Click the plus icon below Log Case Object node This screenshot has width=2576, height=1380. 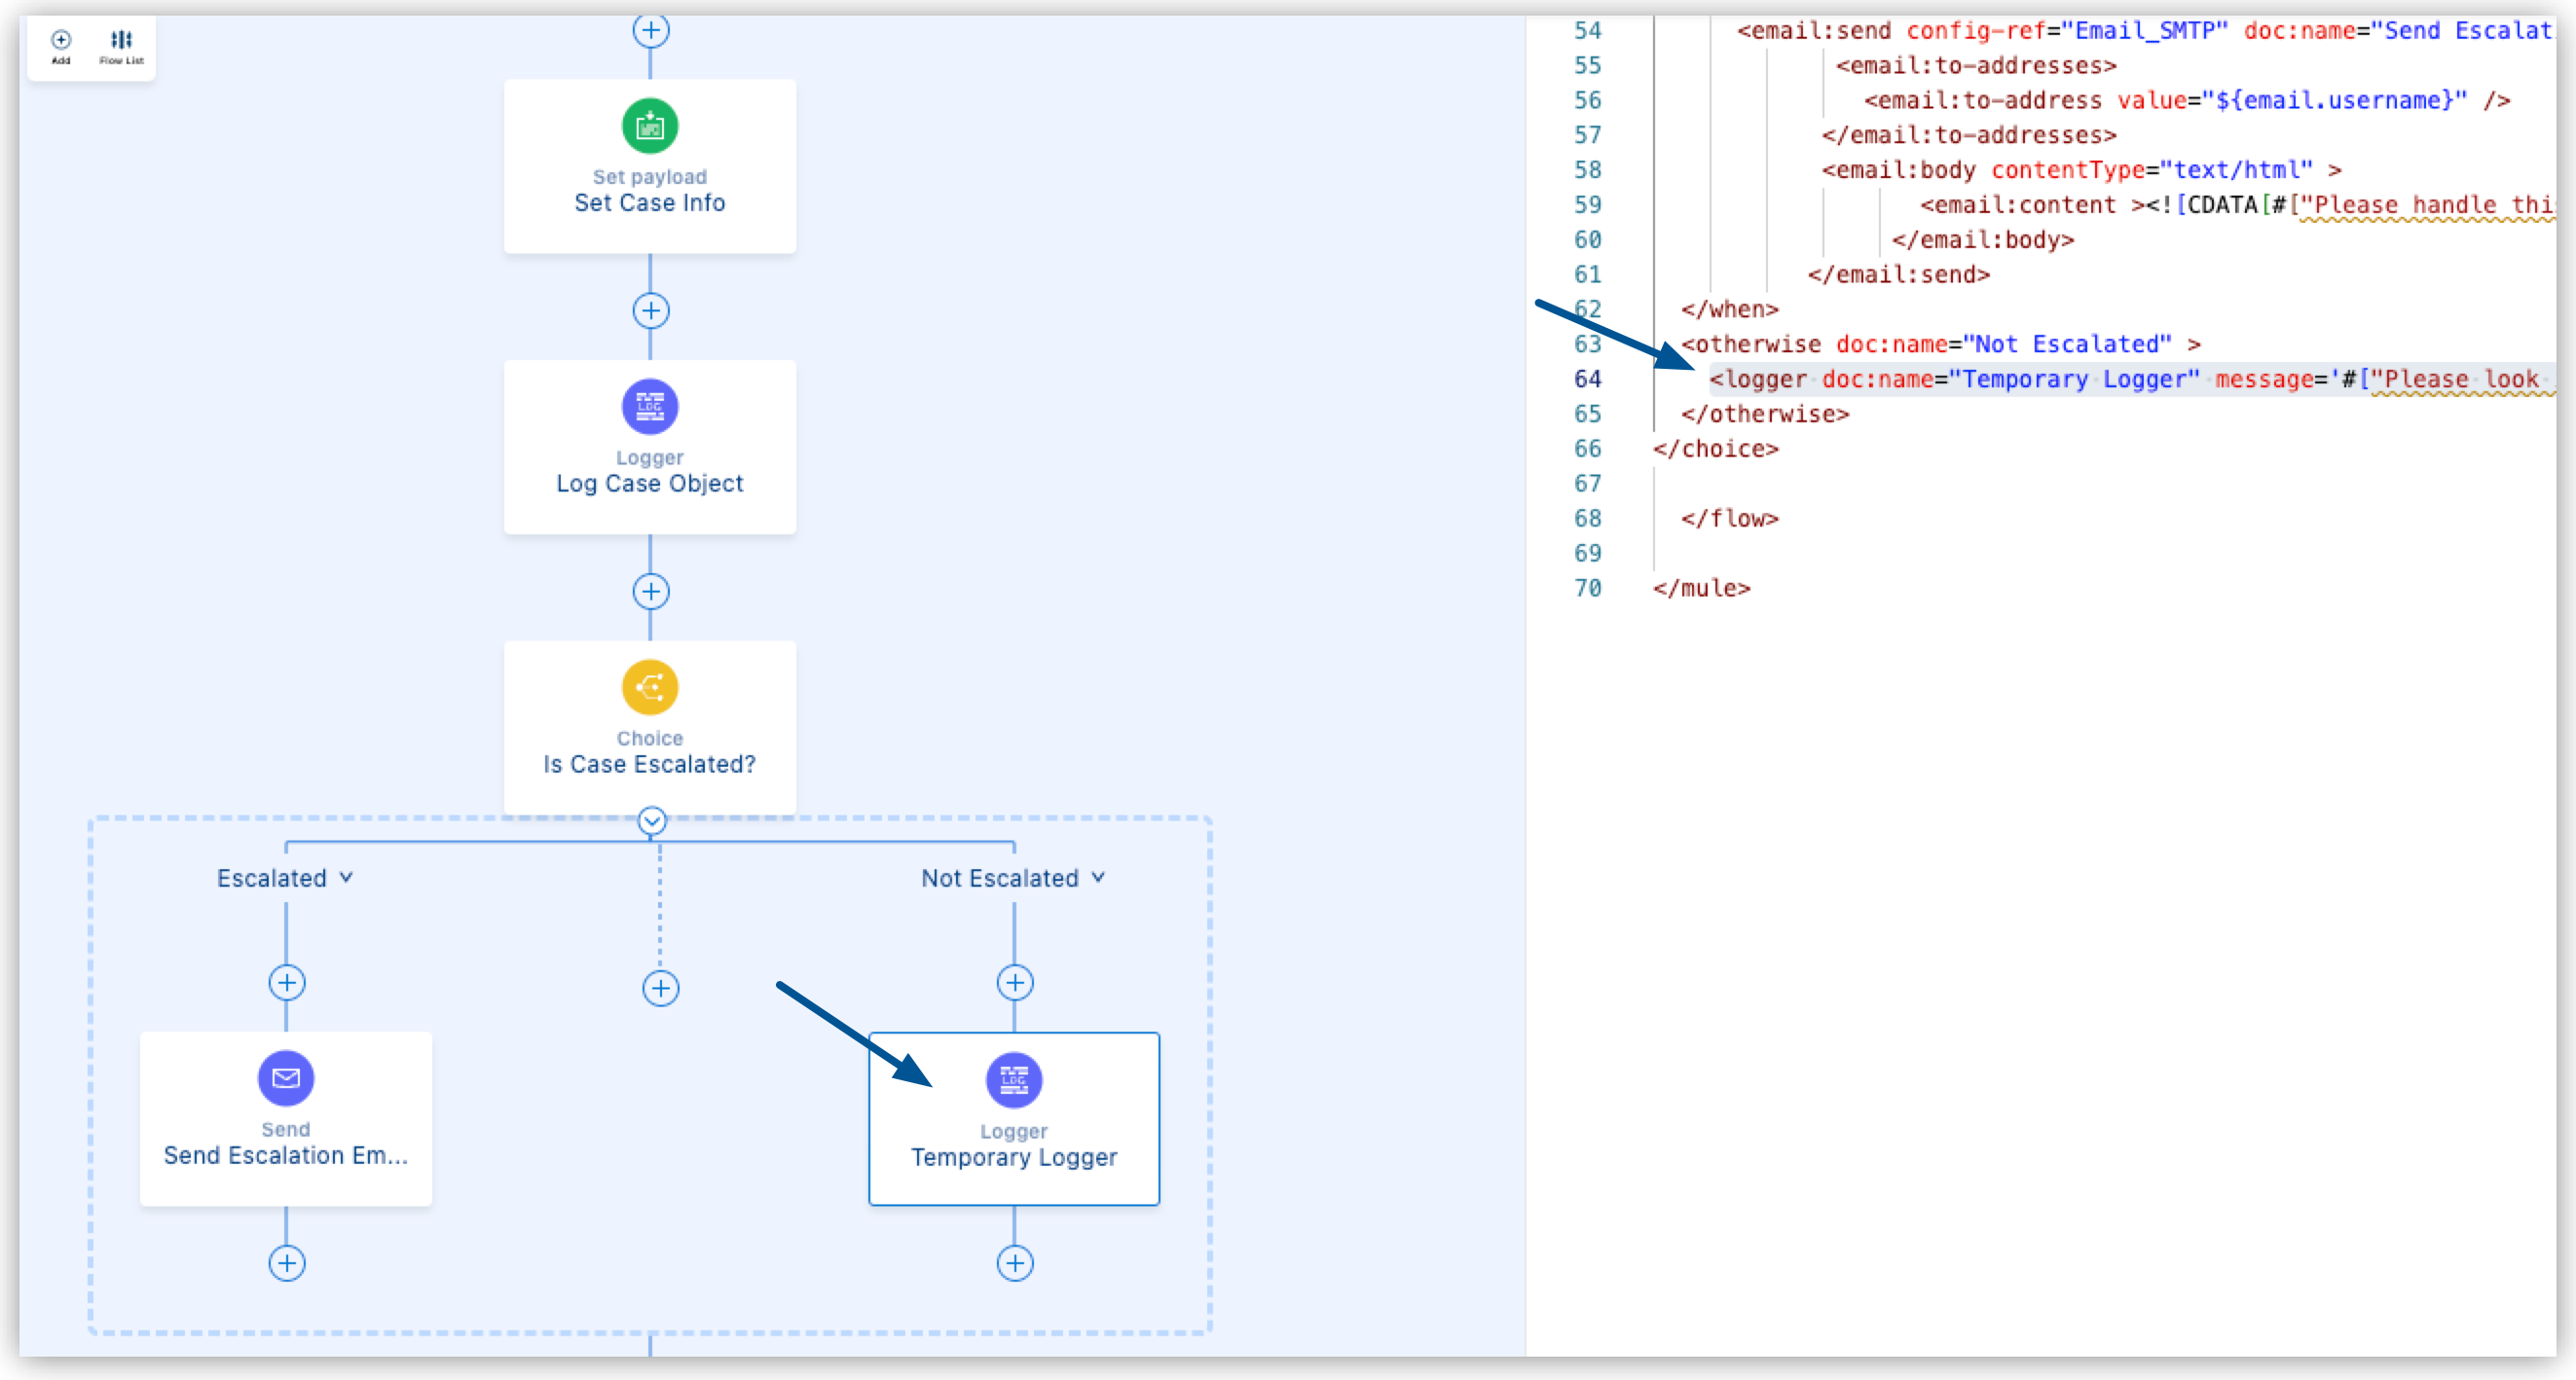650,591
